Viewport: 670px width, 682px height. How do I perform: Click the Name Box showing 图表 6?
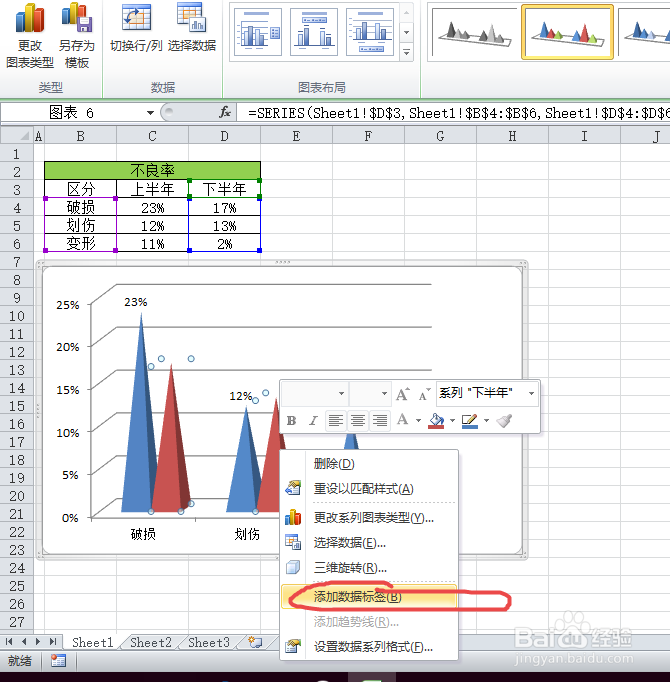coord(73,113)
